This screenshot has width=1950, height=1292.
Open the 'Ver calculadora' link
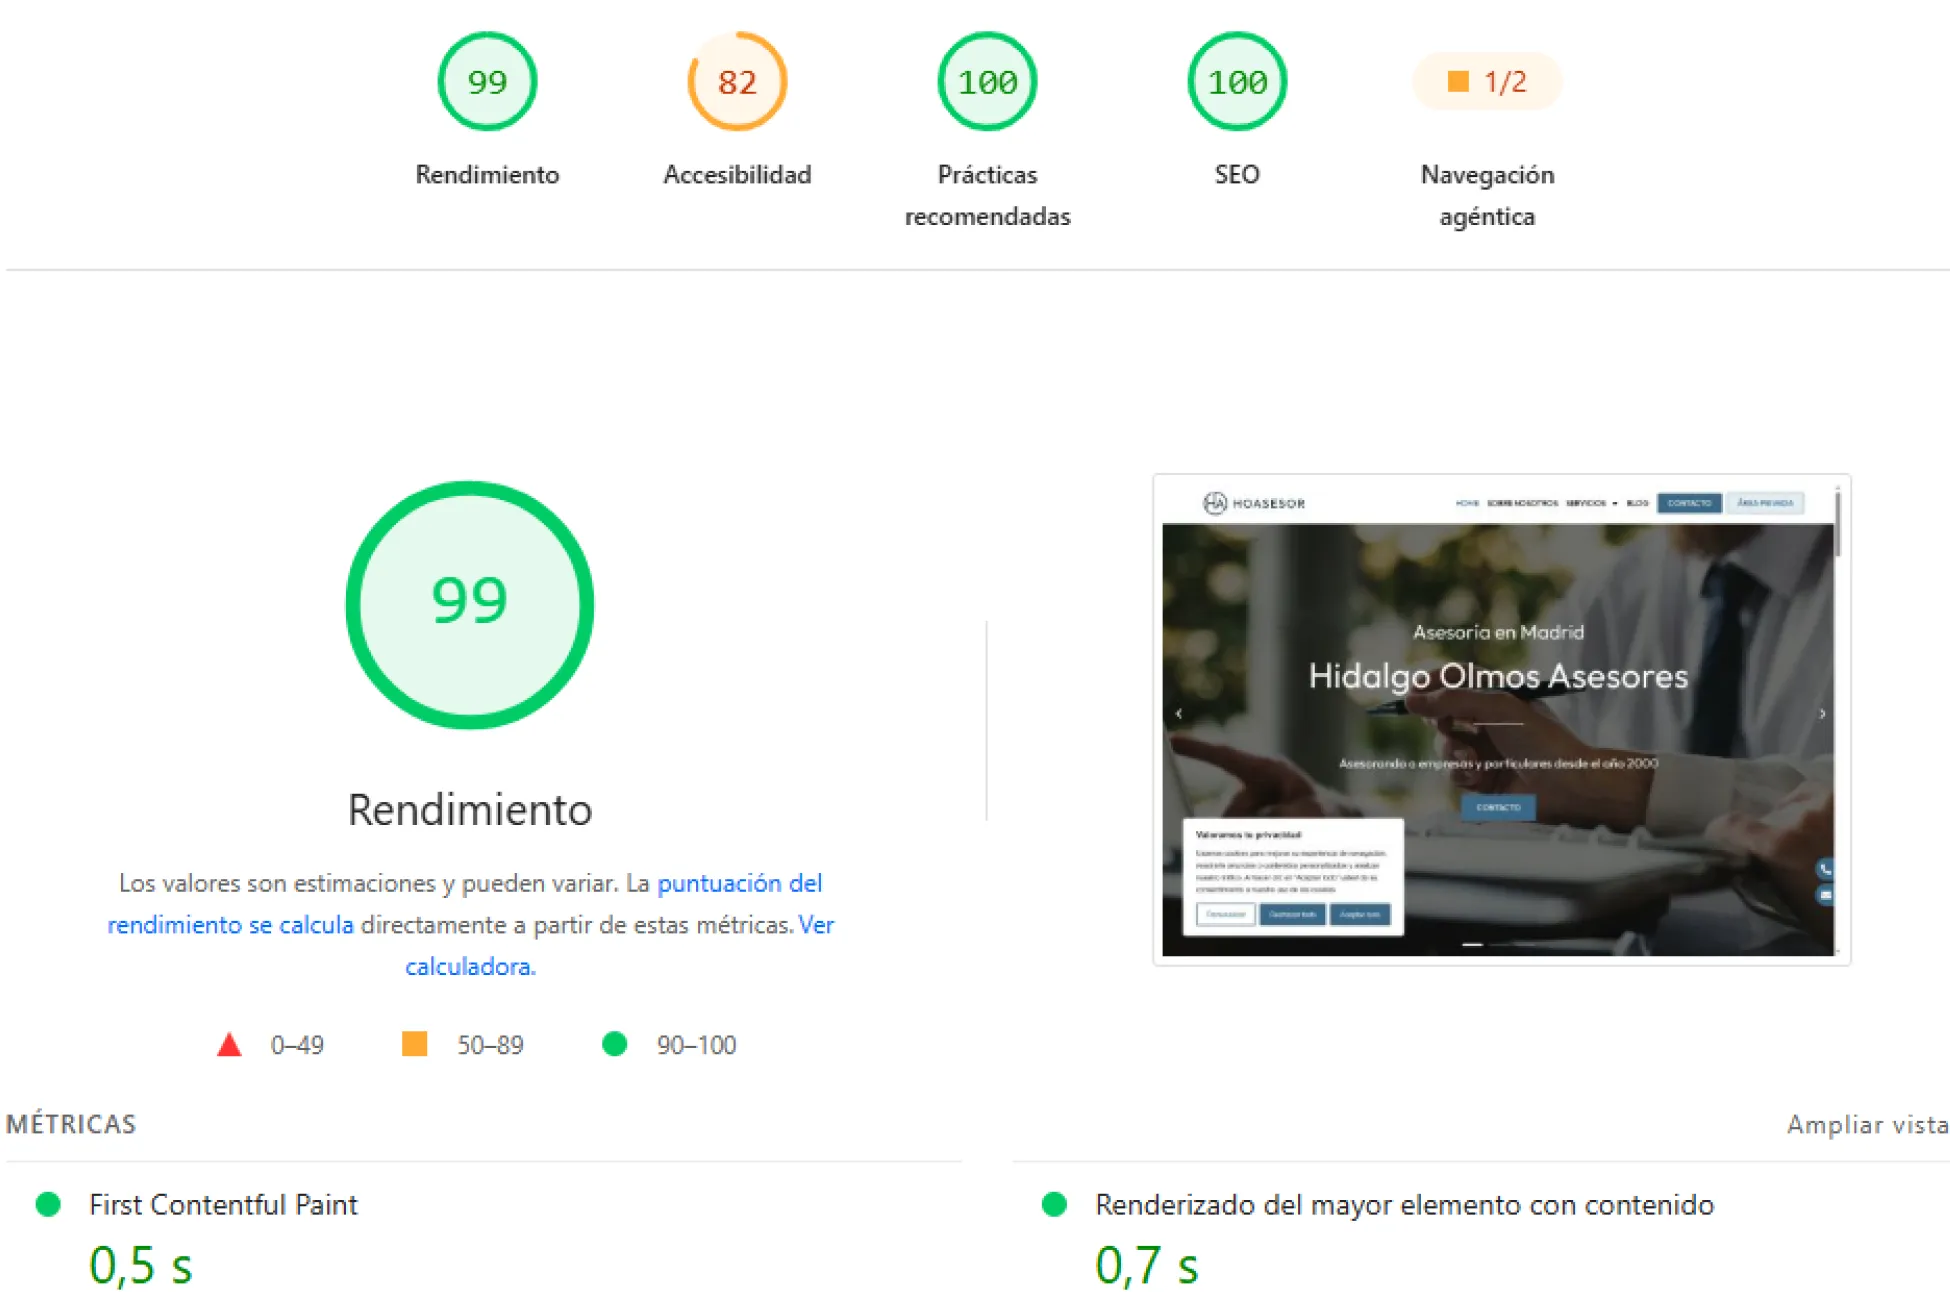pyautogui.click(x=619, y=945)
